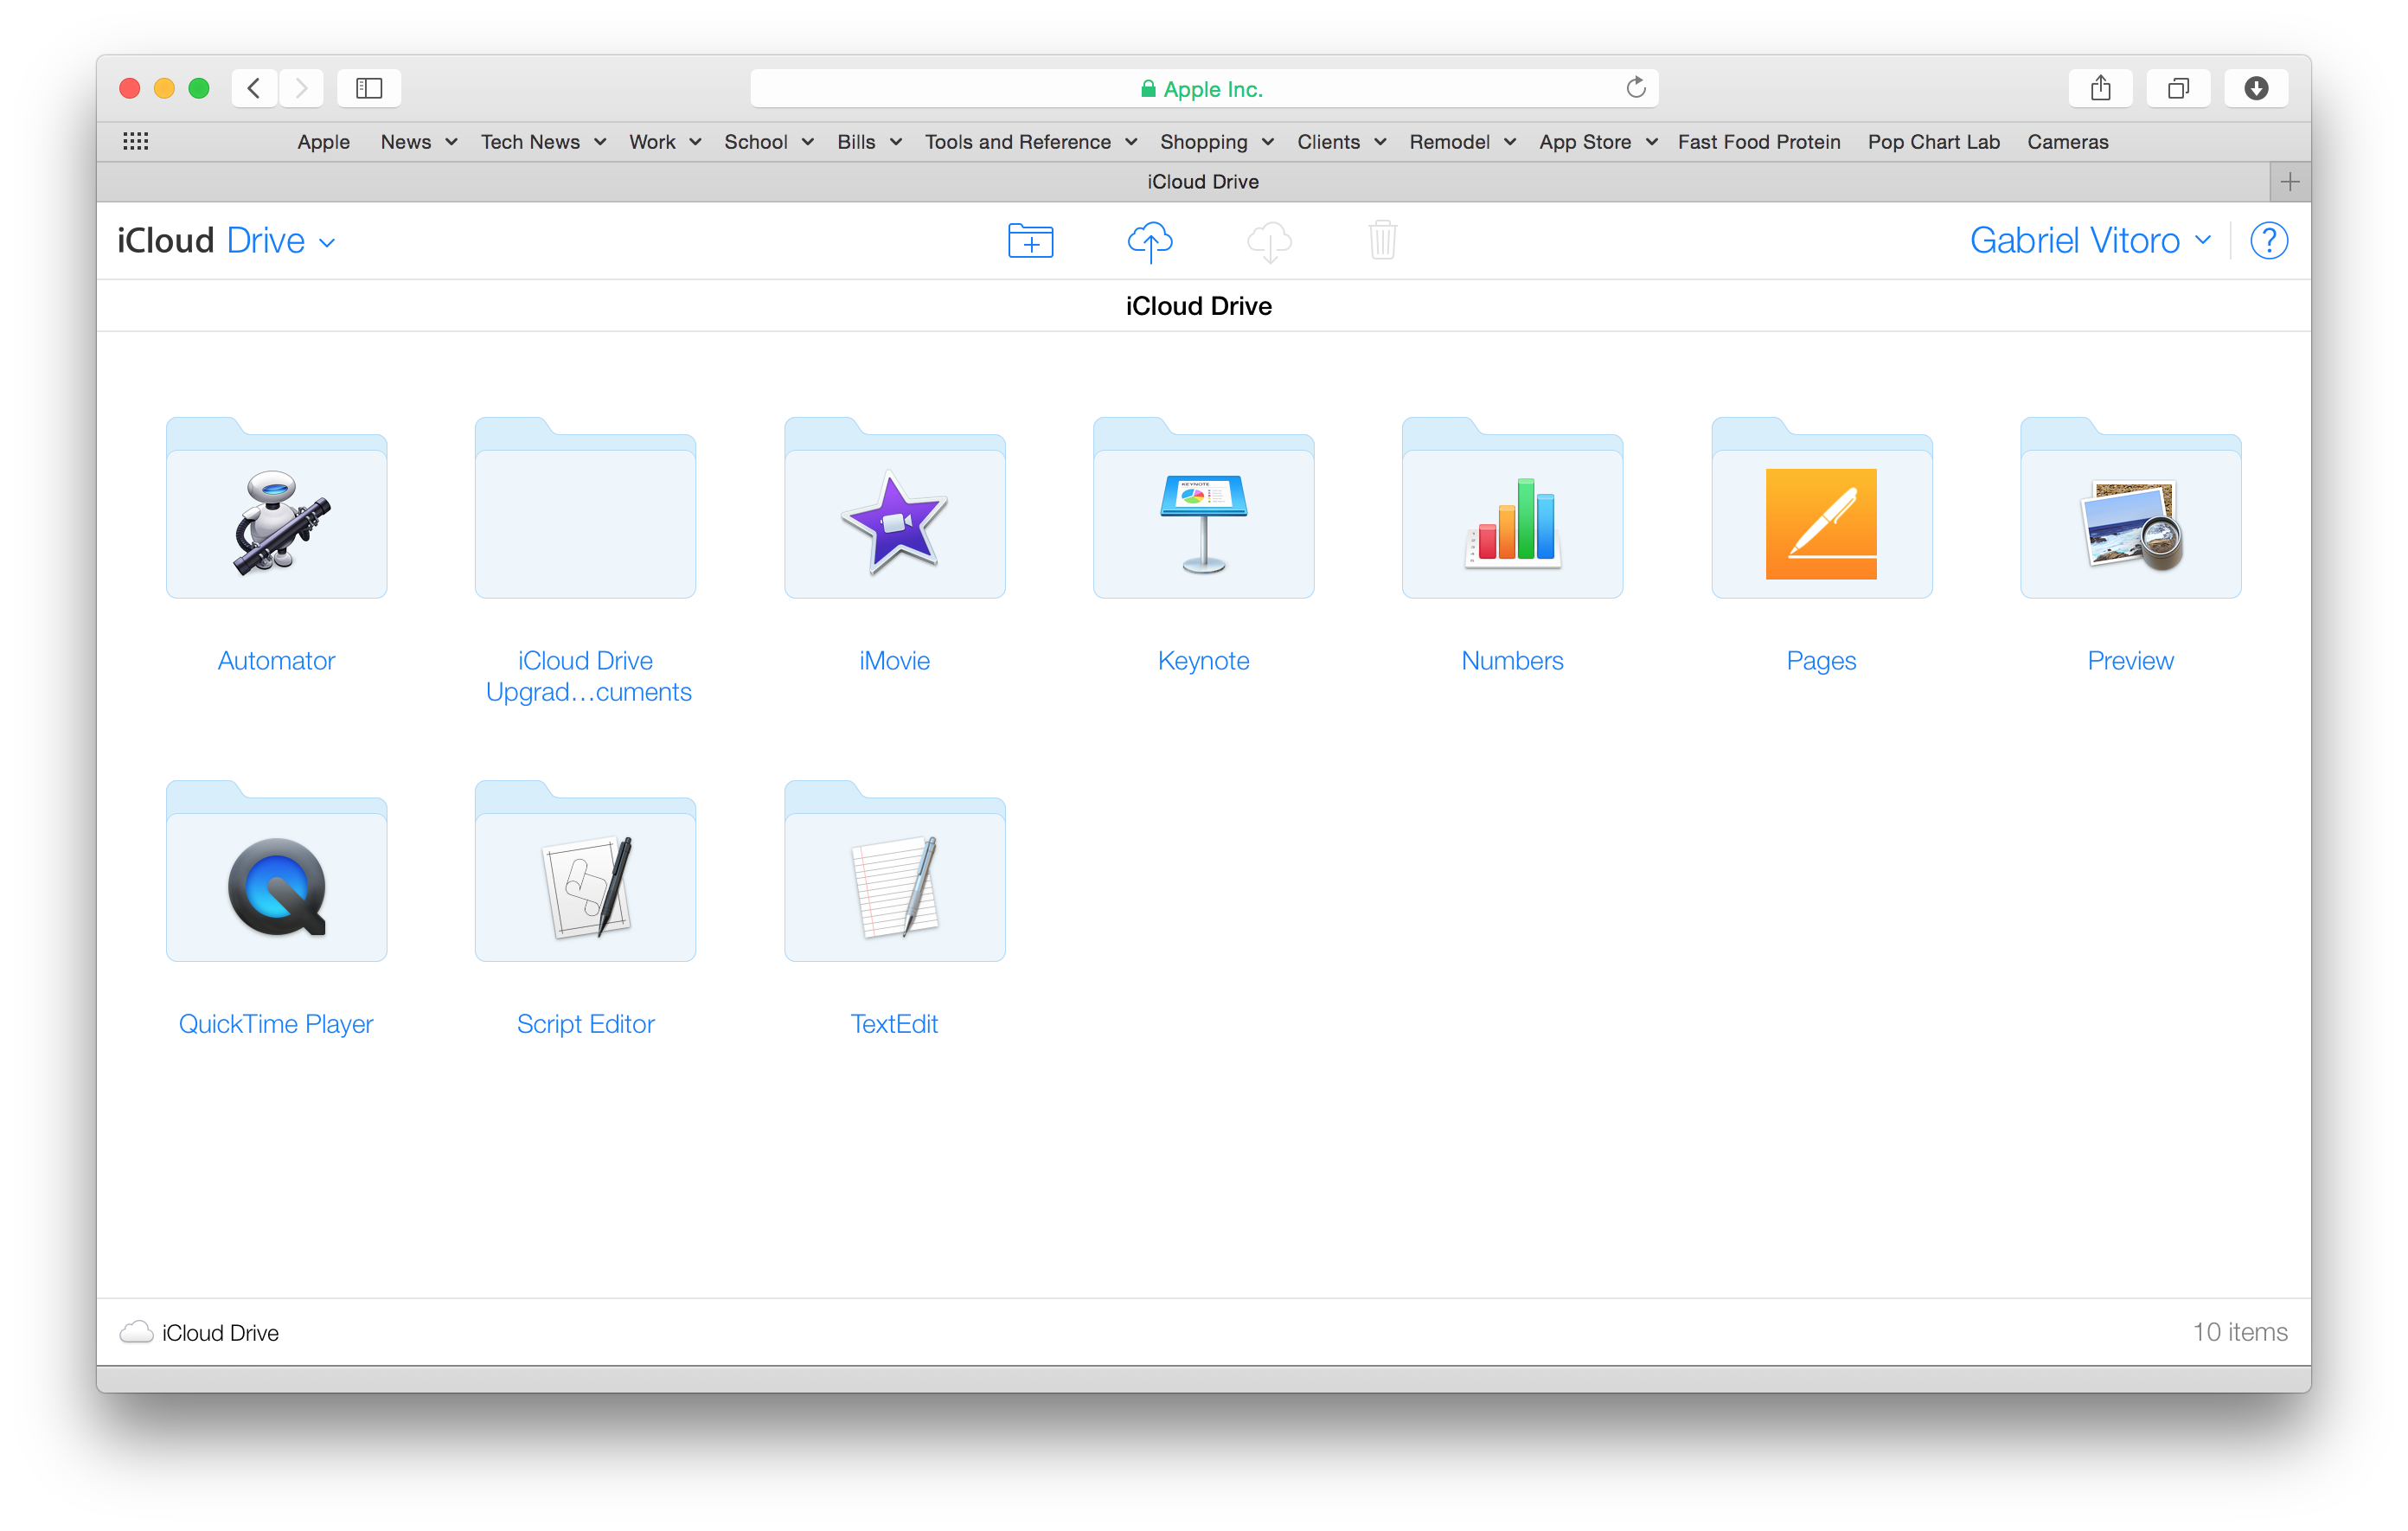
Task: Expand the Shopping bookmarks folder
Action: [1216, 142]
